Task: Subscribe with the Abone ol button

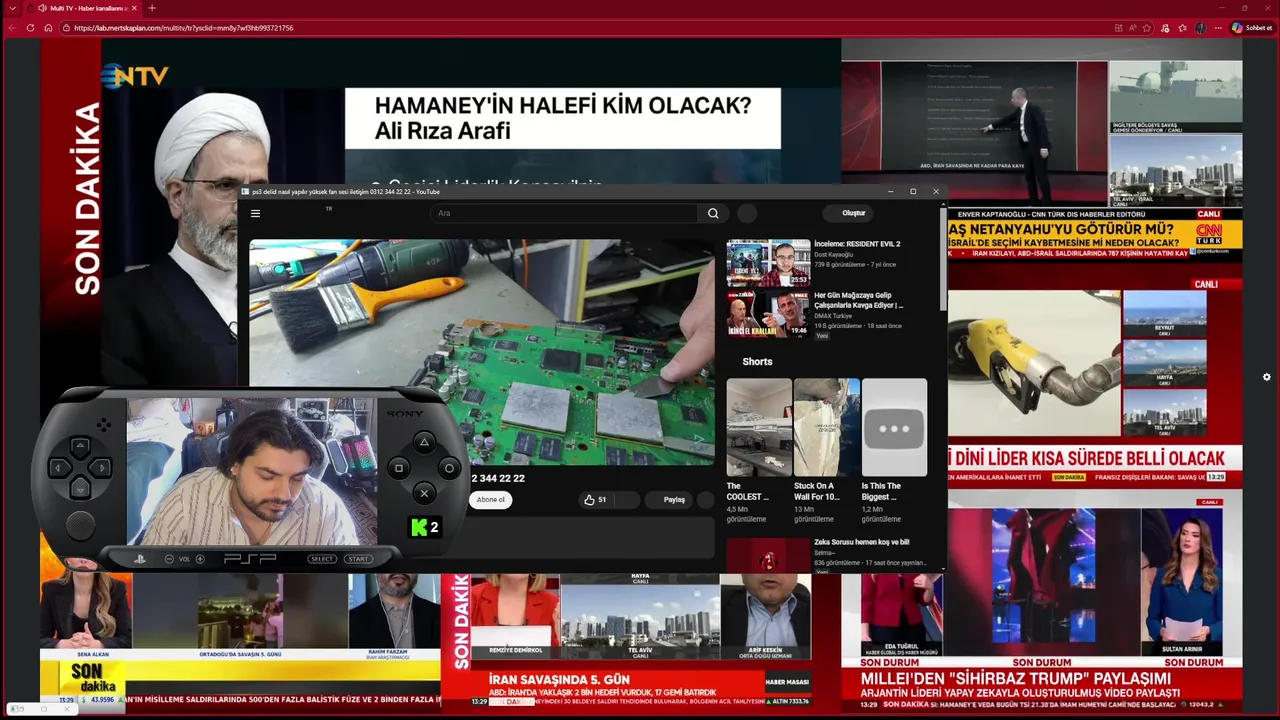Action: pyautogui.click(x=490, y=499)
